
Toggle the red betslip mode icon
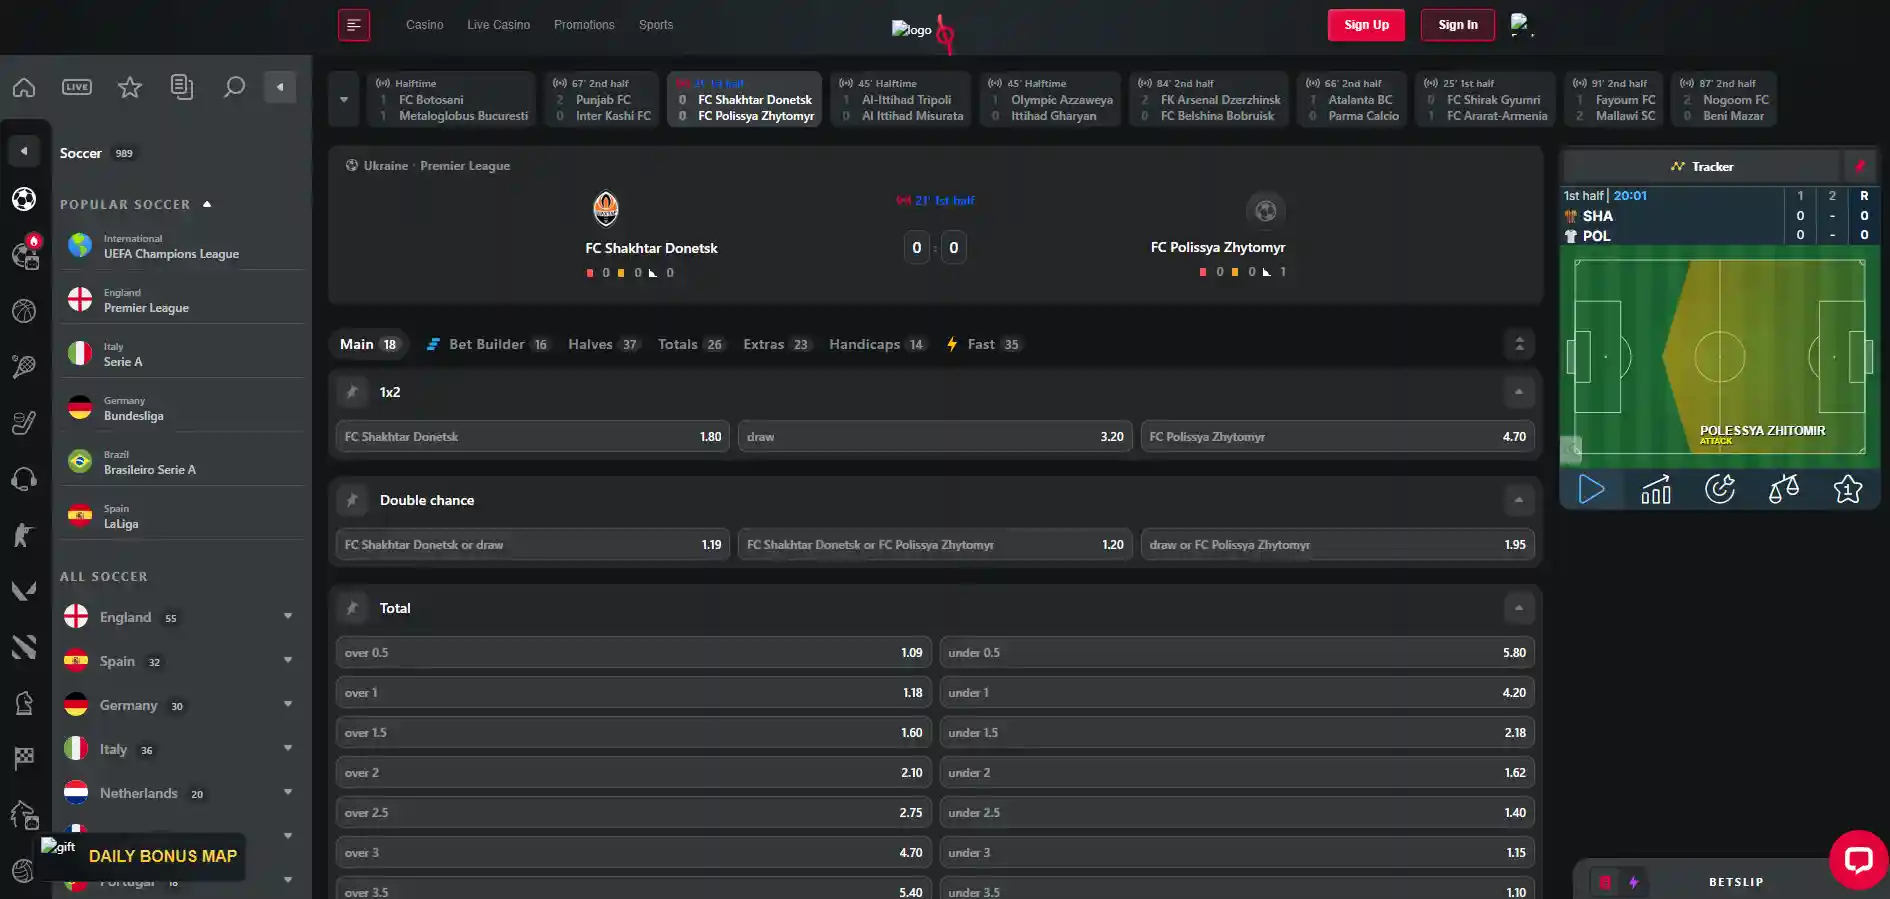tap(1606, 882)
